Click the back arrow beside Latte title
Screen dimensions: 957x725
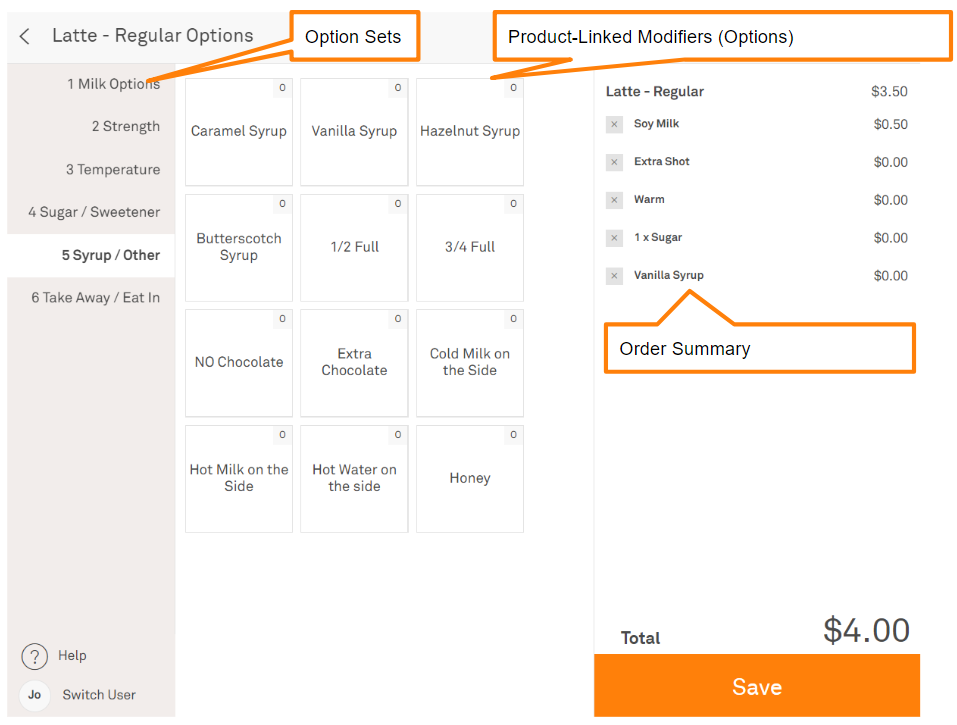(x=25, y=37)
